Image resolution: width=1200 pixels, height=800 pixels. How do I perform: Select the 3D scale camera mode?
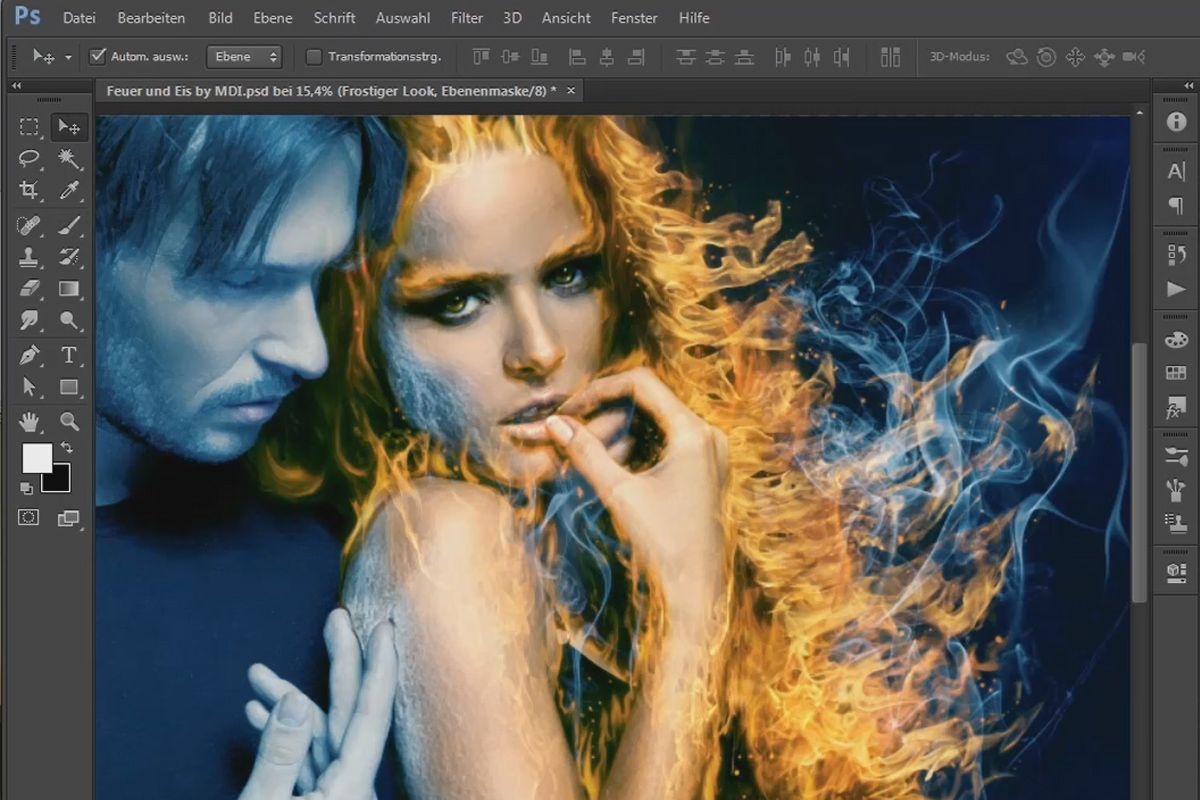click(x=1134, y=57)
